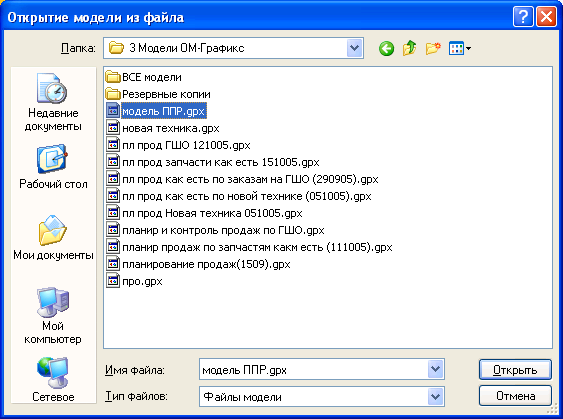The width and height of the screenshot is (563, 419).
Task: Select the folder ВСЕ модели
Action: click(x=144, y=77)
